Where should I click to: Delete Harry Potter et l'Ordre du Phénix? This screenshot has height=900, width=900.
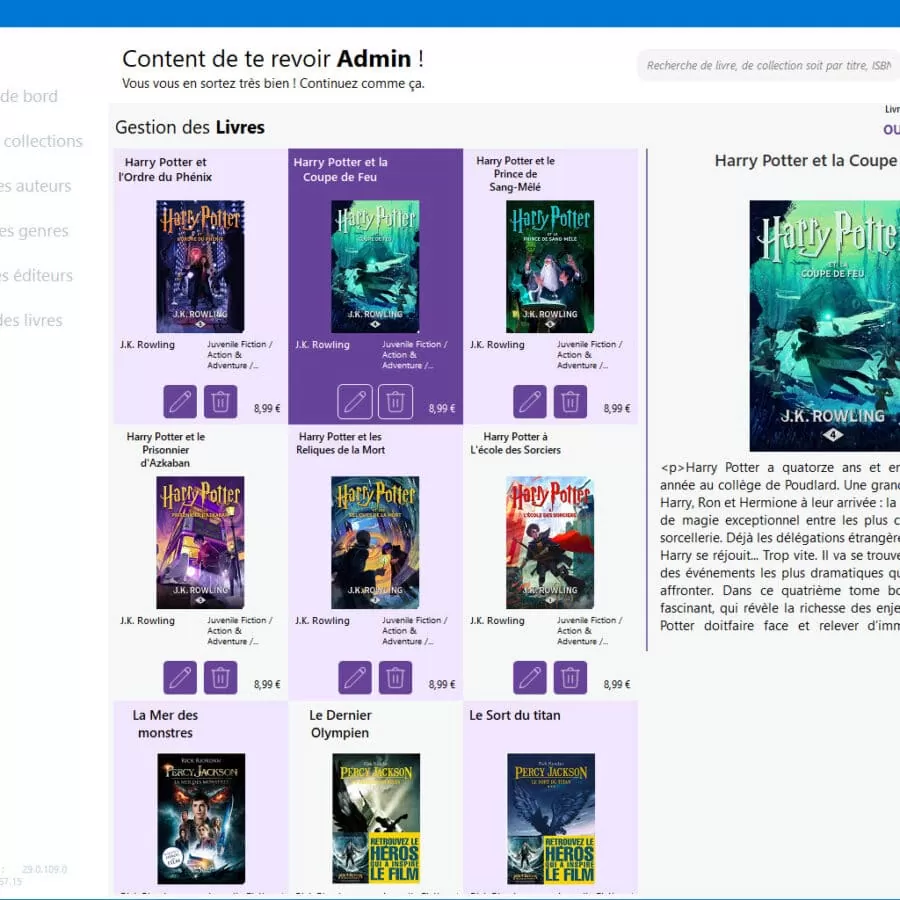pos(220,401)
